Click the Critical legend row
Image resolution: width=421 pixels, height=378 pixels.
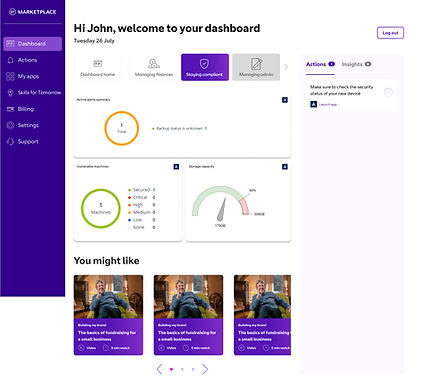pos(142,197)
